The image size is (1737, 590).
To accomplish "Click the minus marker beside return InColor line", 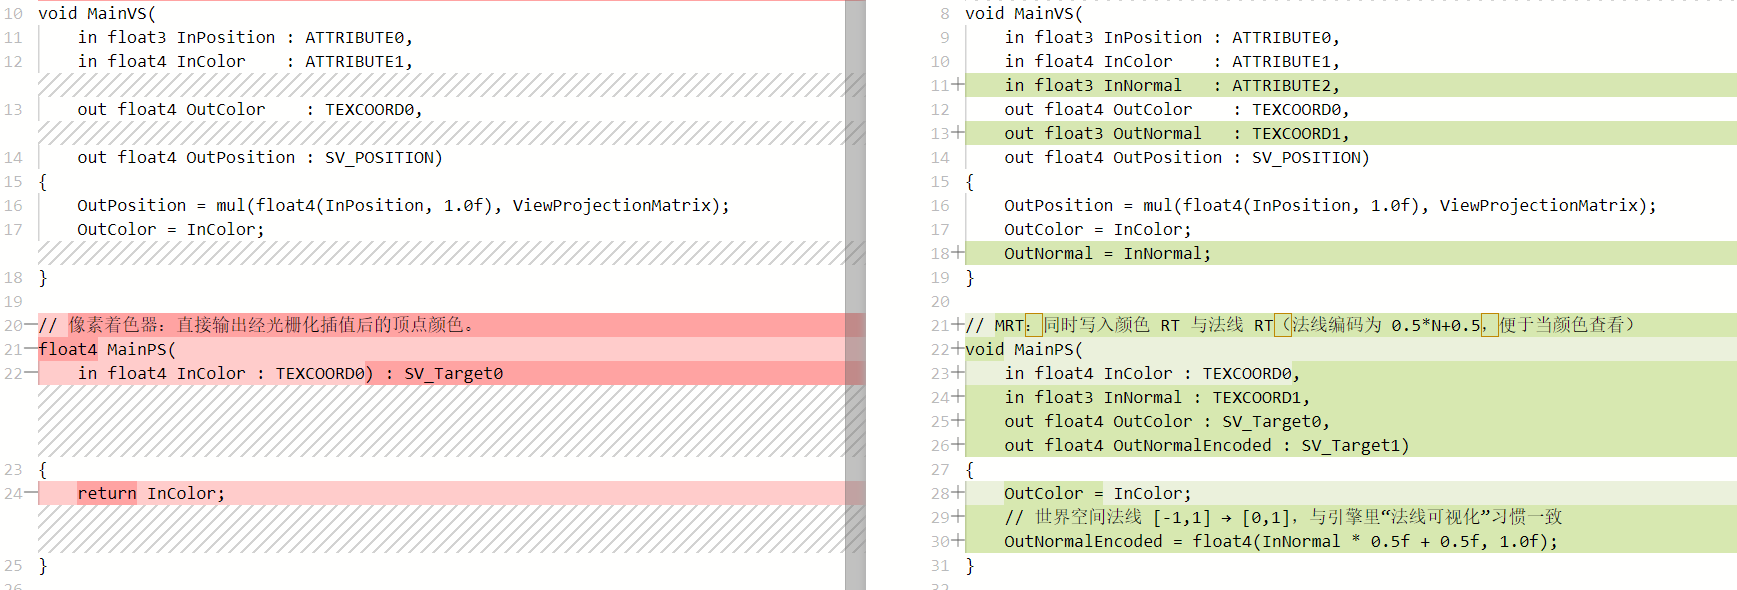I will pos(31,493).
